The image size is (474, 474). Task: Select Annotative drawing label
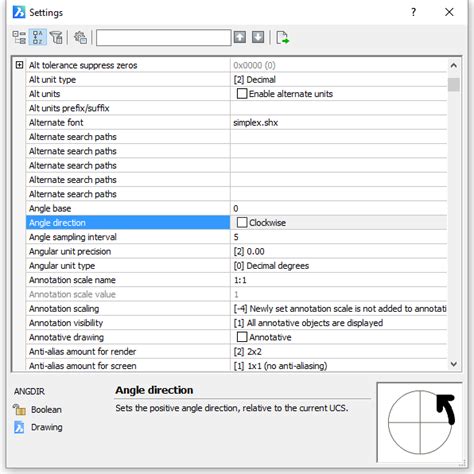pos(66,337)
